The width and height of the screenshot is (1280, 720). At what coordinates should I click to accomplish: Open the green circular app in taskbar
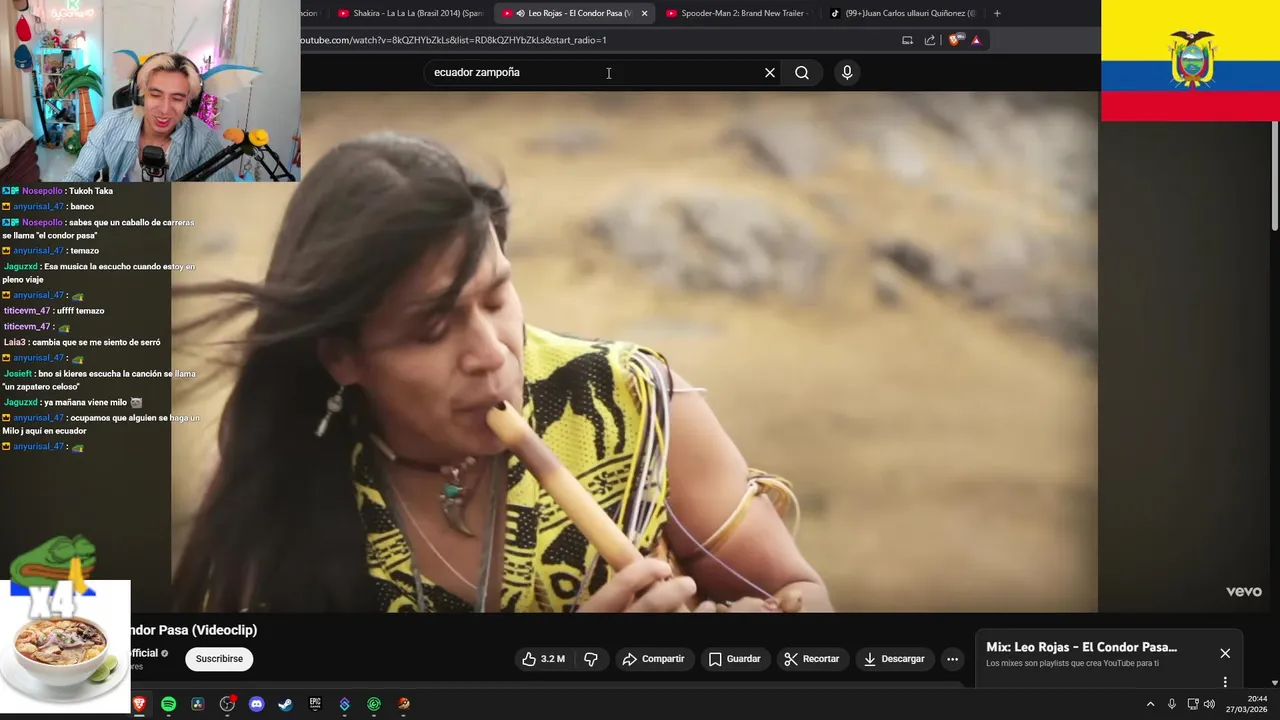[x=374, y=704]
